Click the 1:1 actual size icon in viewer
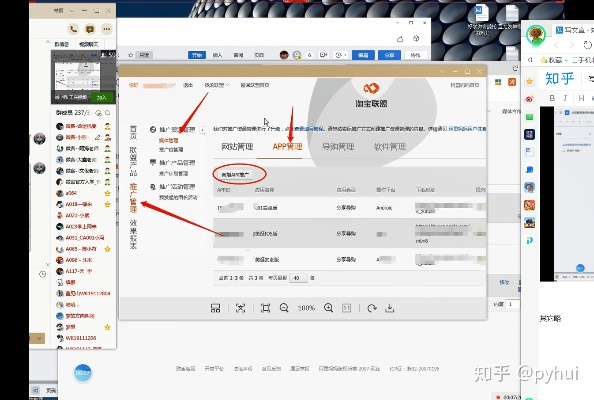Viewport: 594px width, 400px height. pyautogui.click(x=347, y=308)
